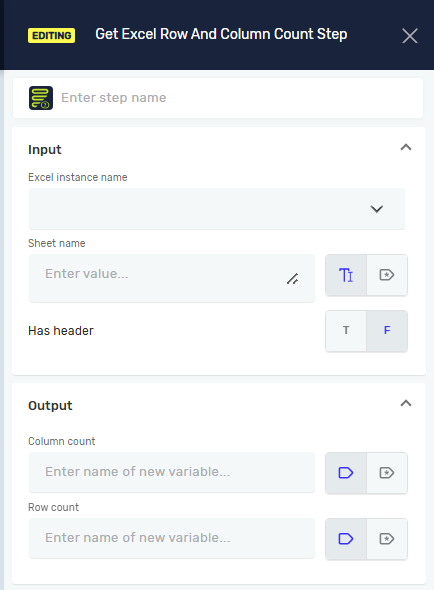Set Has header to T
Viewport: 434px width, 590px height.
tap(346, 331)
